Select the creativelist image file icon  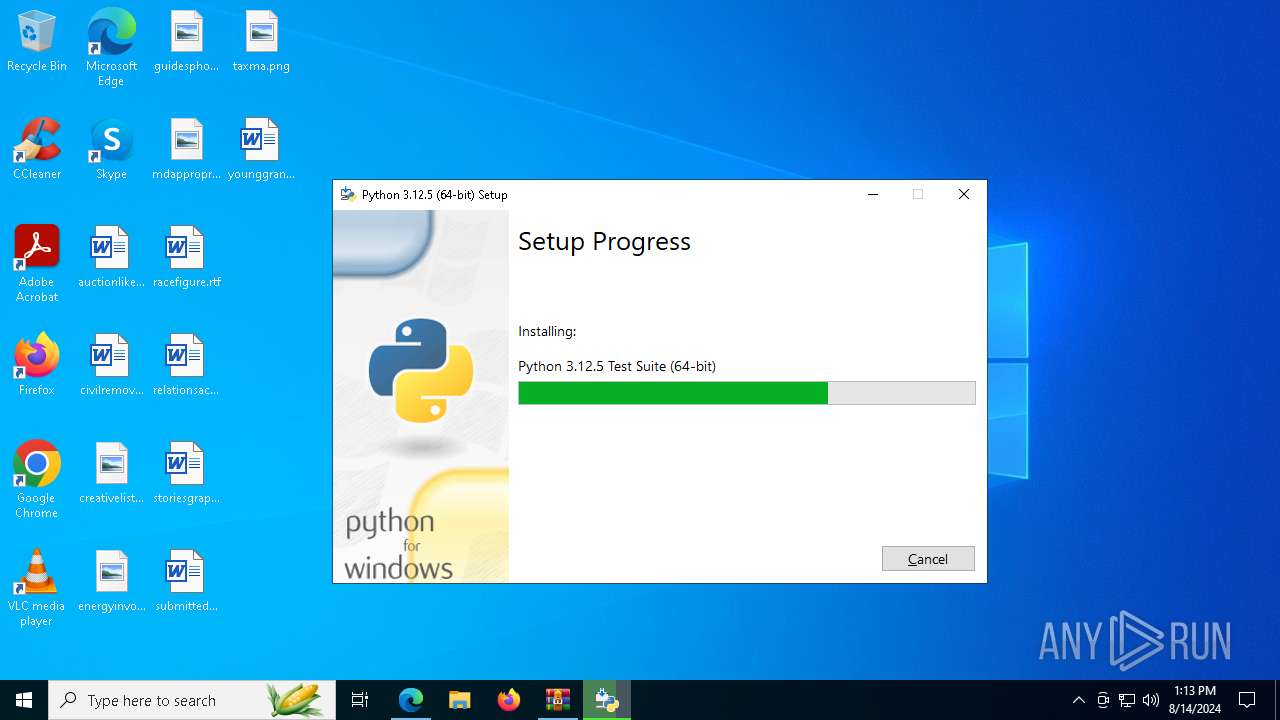[x=111, y=474]
